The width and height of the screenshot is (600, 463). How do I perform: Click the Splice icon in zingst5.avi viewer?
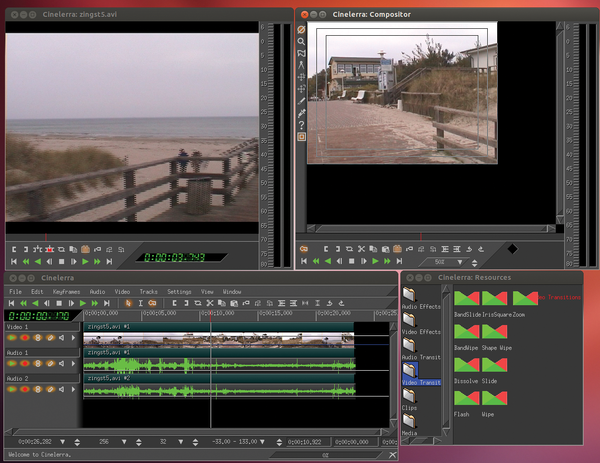(x=37, y=249)
